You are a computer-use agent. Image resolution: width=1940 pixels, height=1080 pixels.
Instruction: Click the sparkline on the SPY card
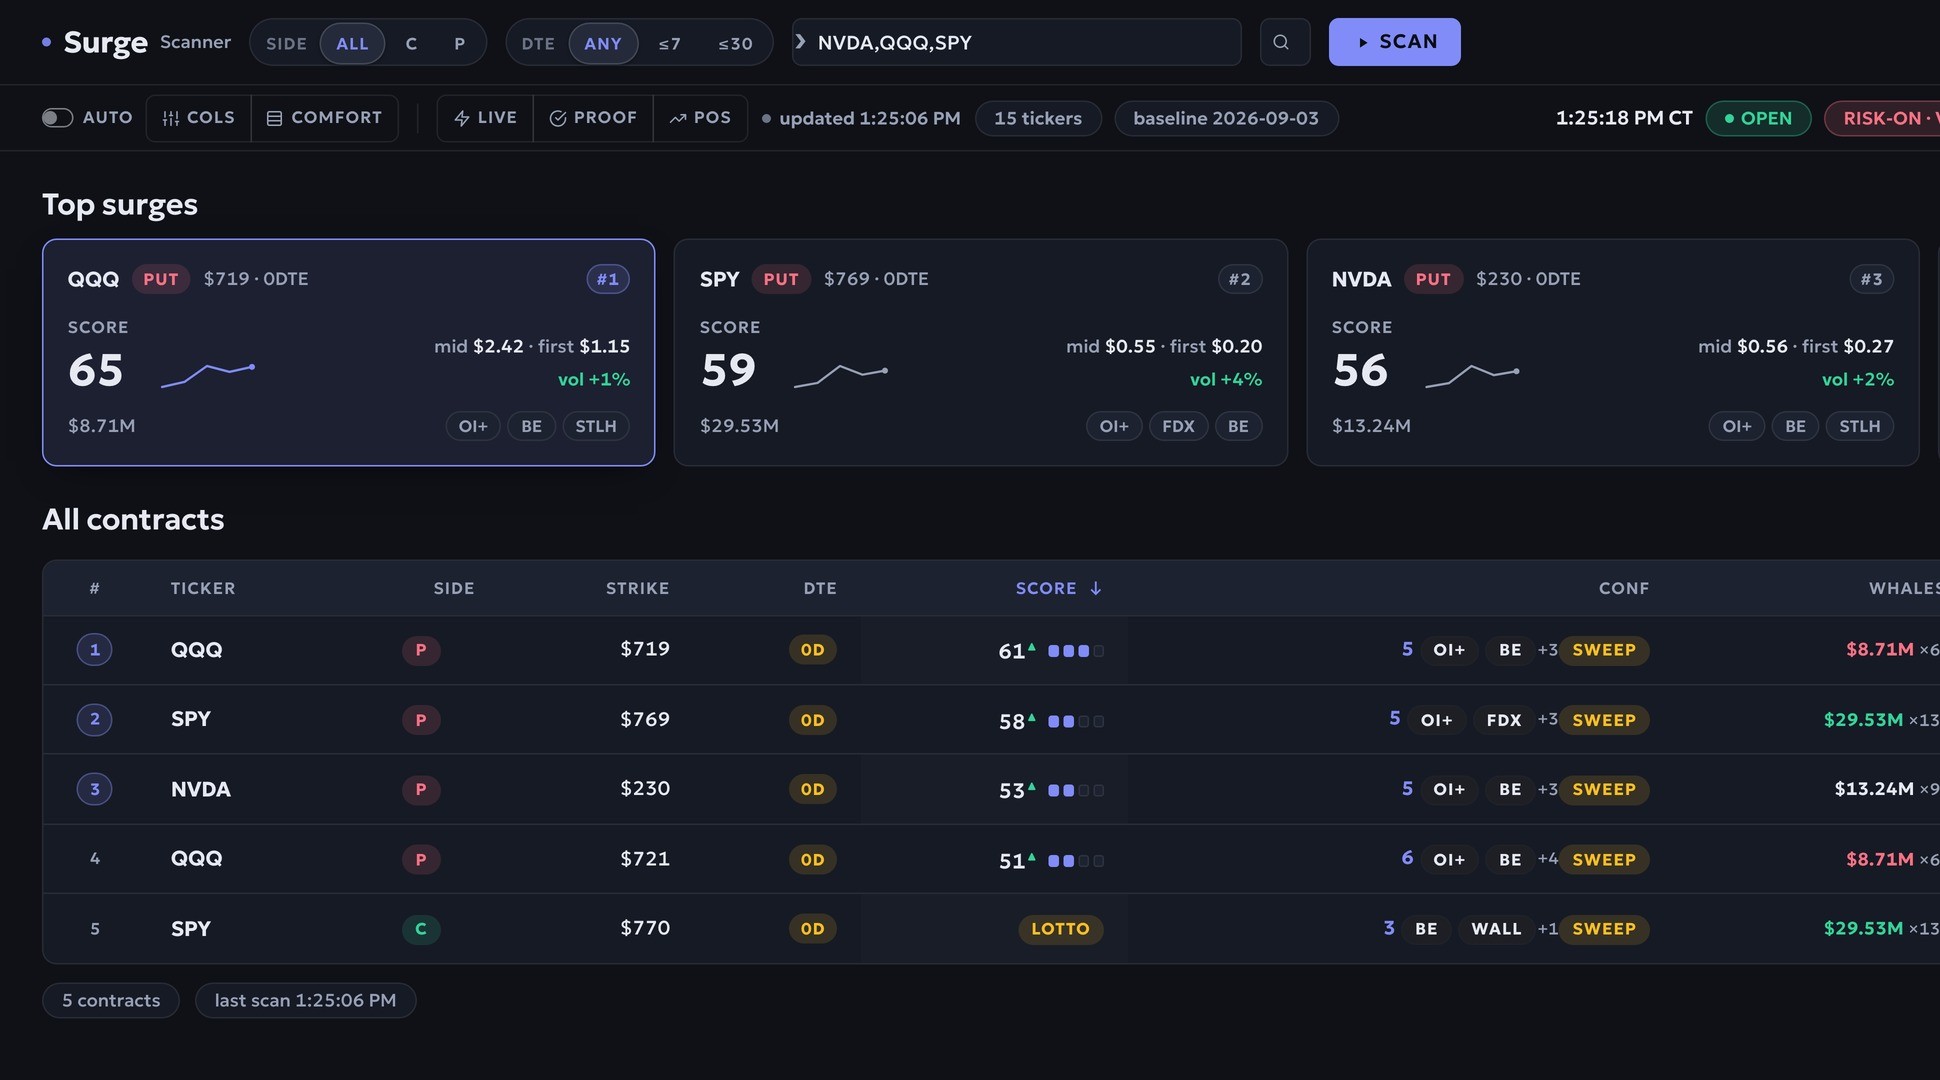841,375
